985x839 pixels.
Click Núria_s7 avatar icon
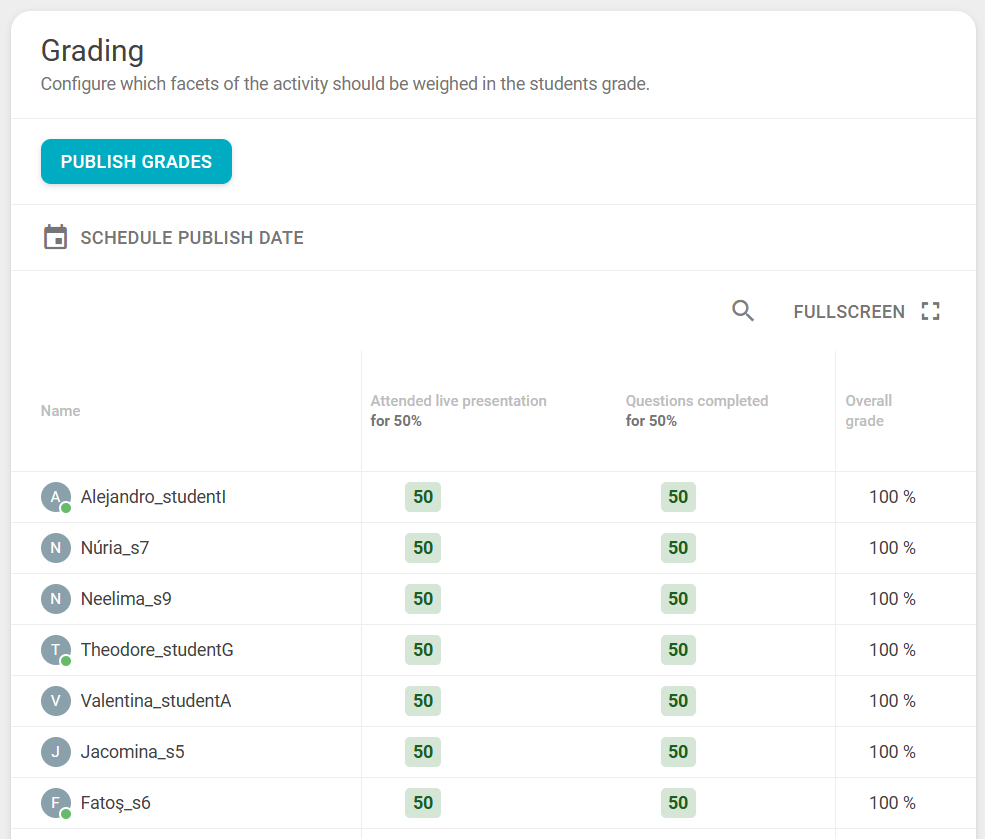pyautogui.click(x=56, y=548)
